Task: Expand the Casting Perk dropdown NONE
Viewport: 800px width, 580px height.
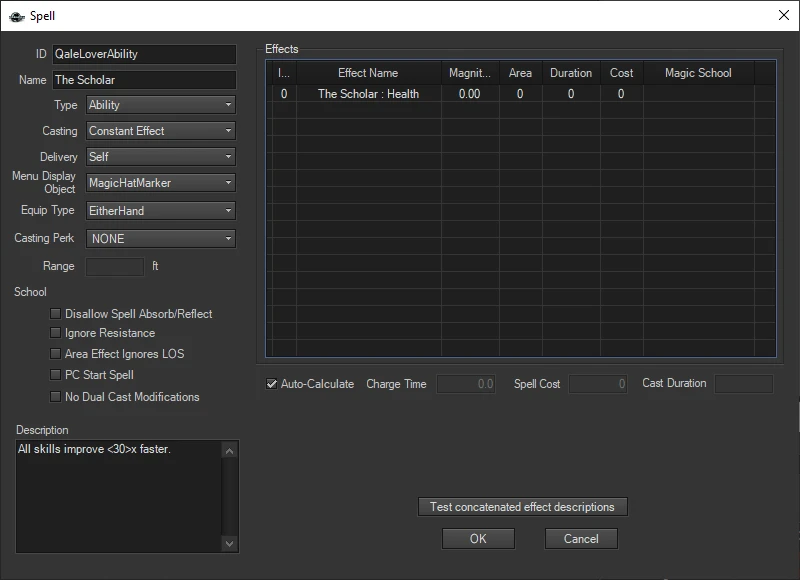Action: (x=161, y=239)
